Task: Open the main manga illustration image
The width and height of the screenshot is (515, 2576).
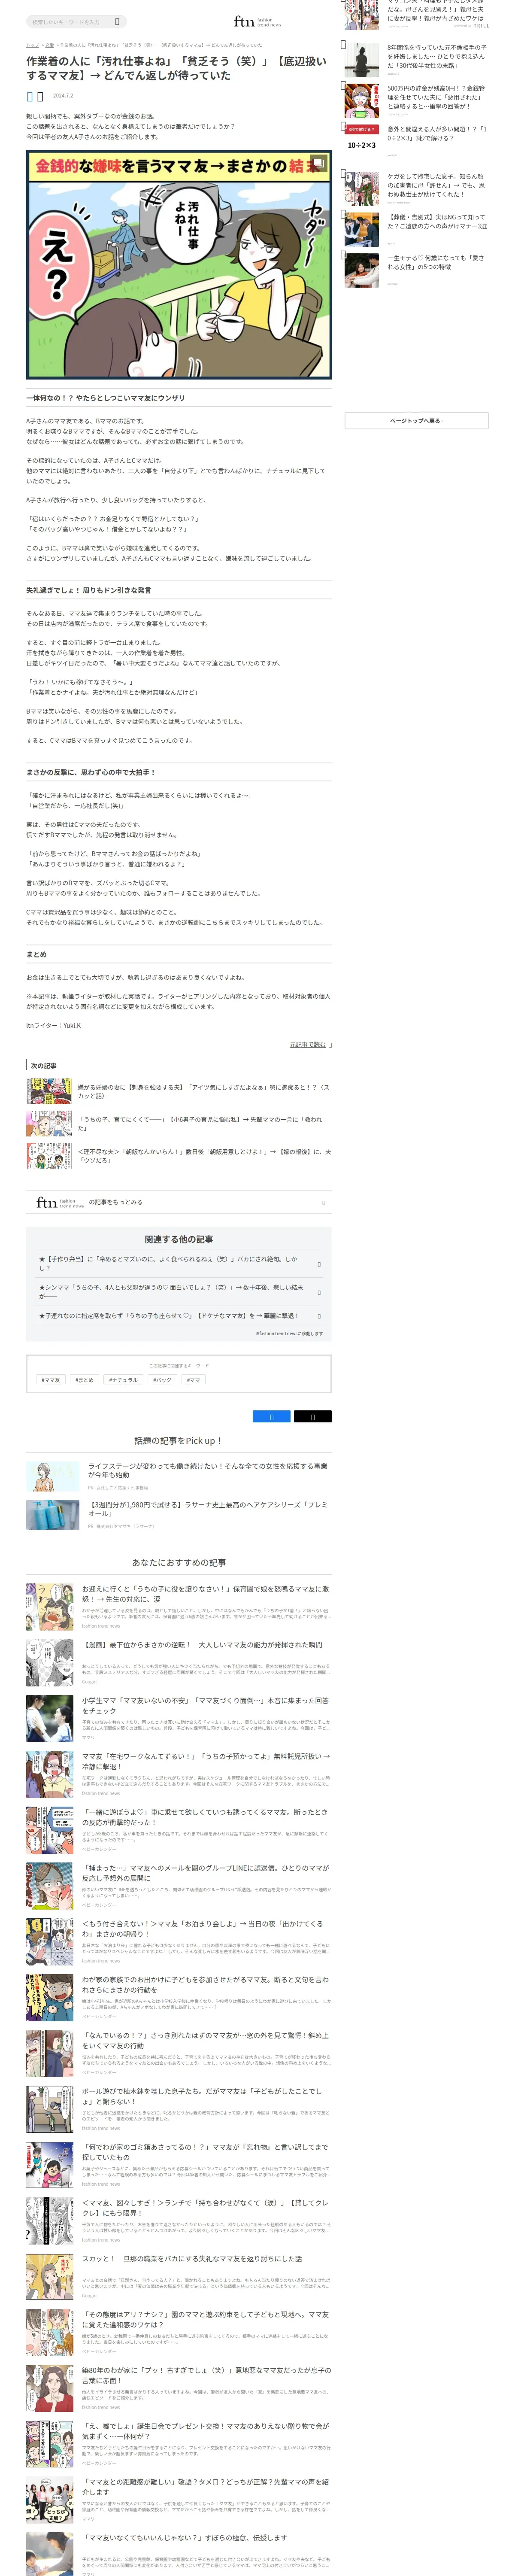Action: 179,265
